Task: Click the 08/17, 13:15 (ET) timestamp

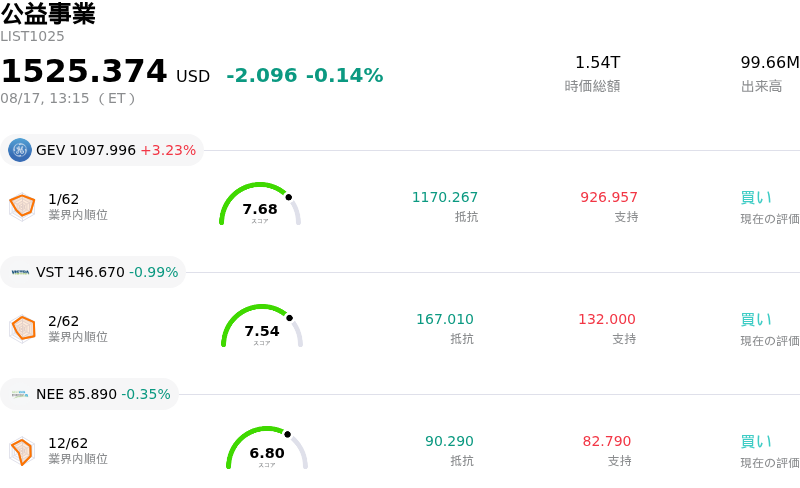Action: [x=68, y=98]
